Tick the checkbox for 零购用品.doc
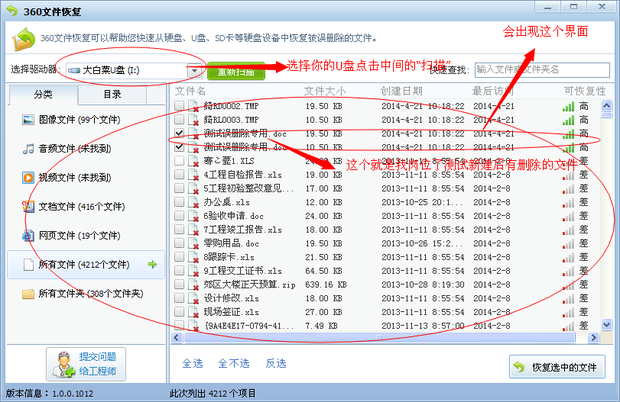This screenshot has height=402, width=620. (x=179, y=243)
